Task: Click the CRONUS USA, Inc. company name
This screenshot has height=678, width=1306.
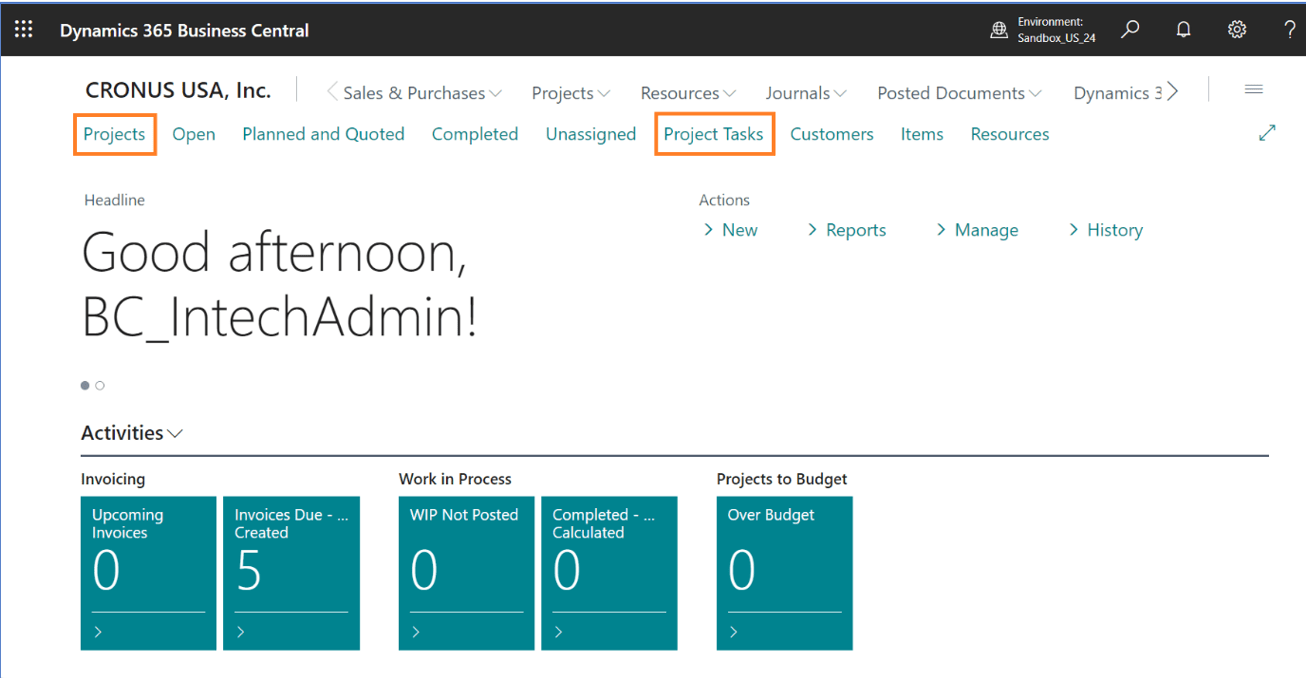Action: tap(178, 90)
